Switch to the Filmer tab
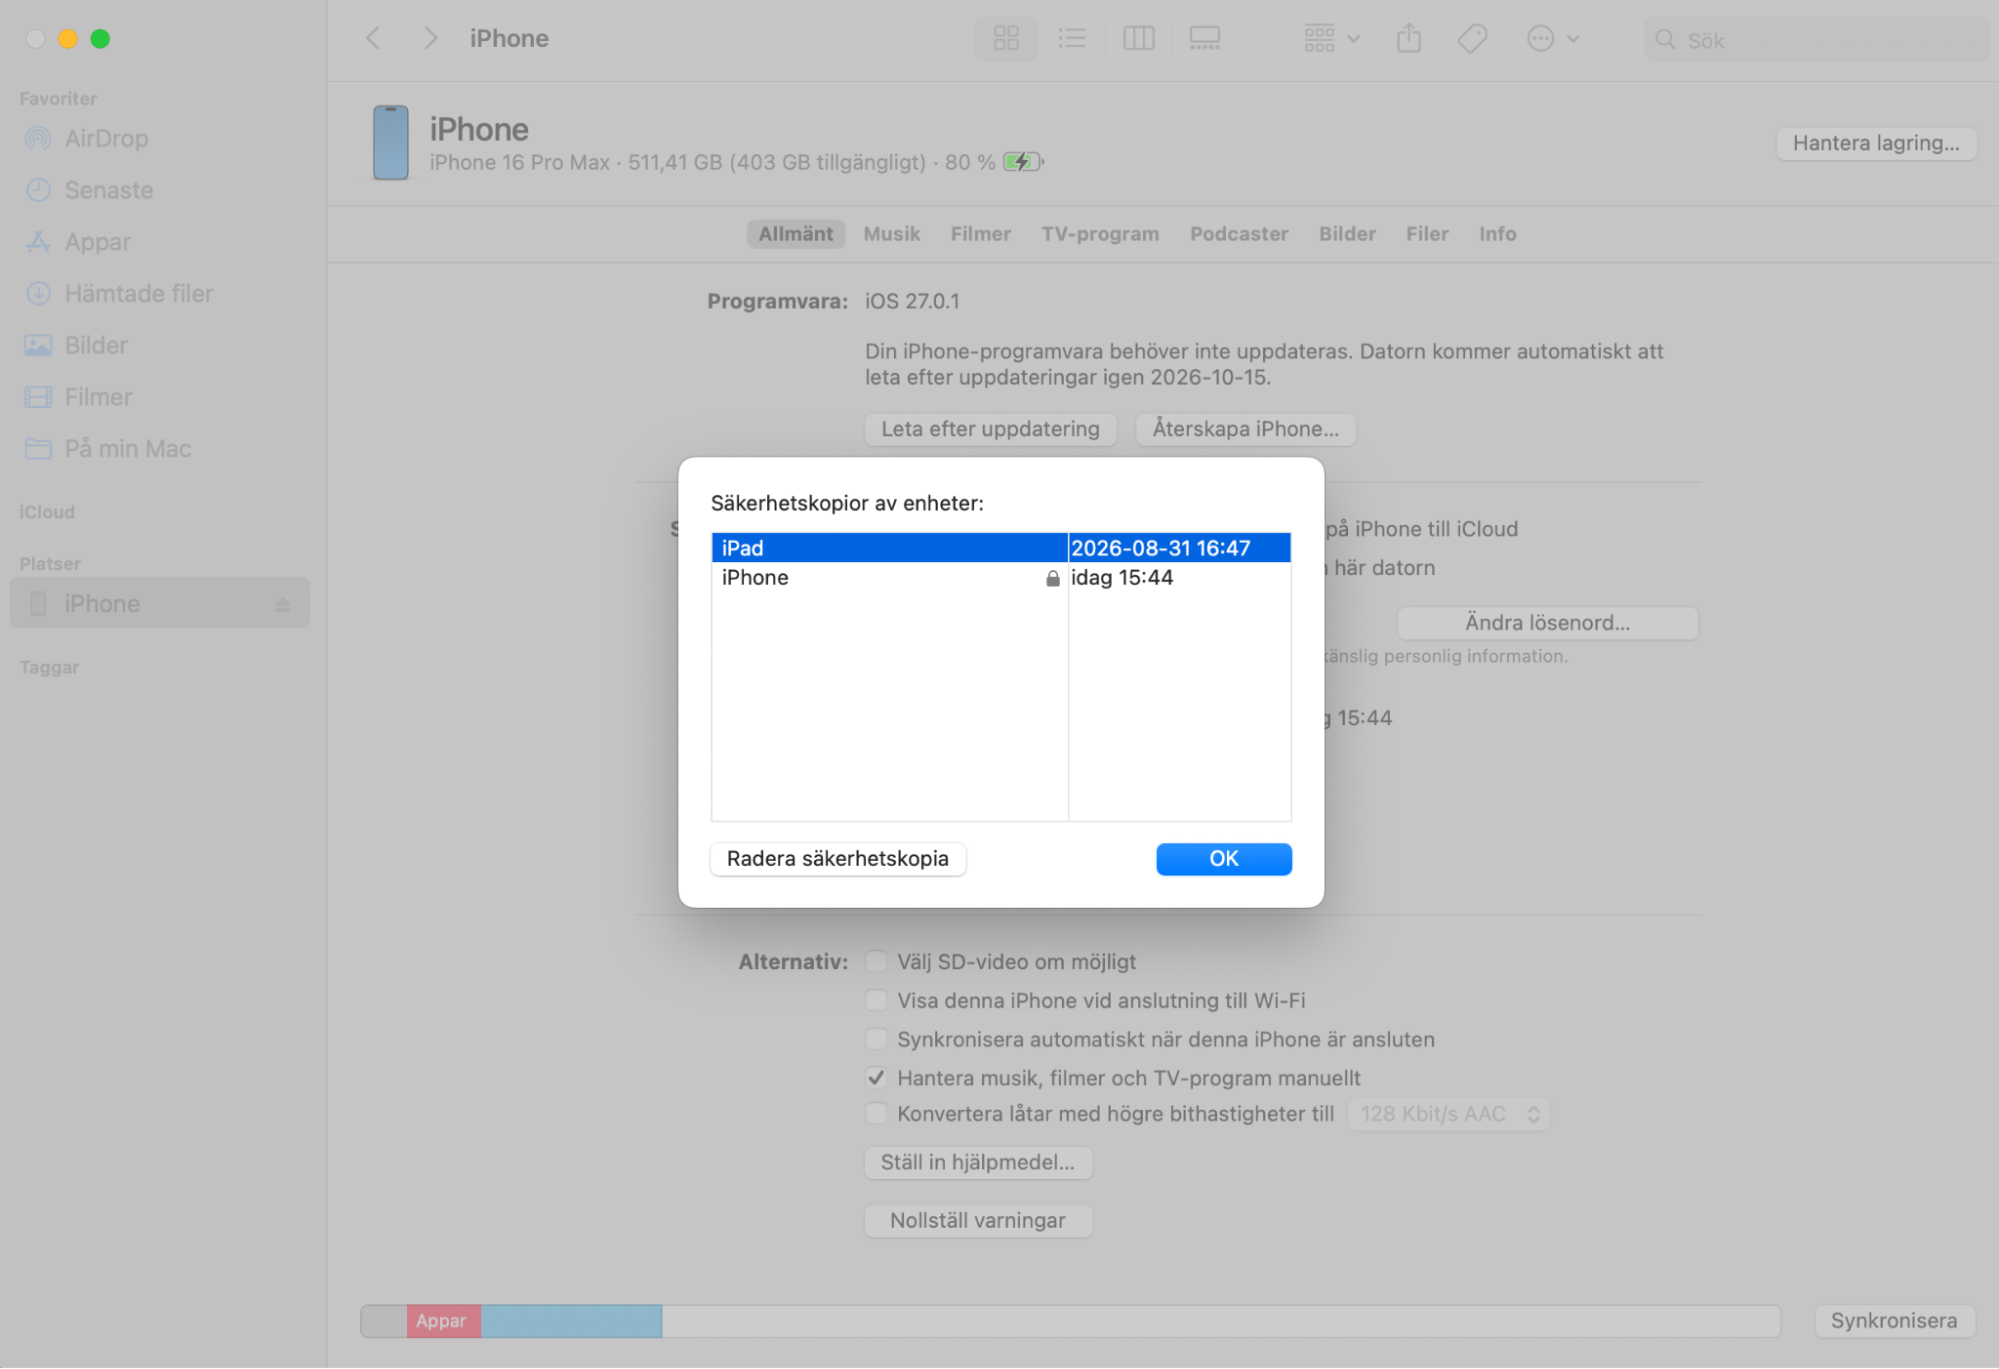The width and height of the screenshot is (1999, 1369). (980, 234)
